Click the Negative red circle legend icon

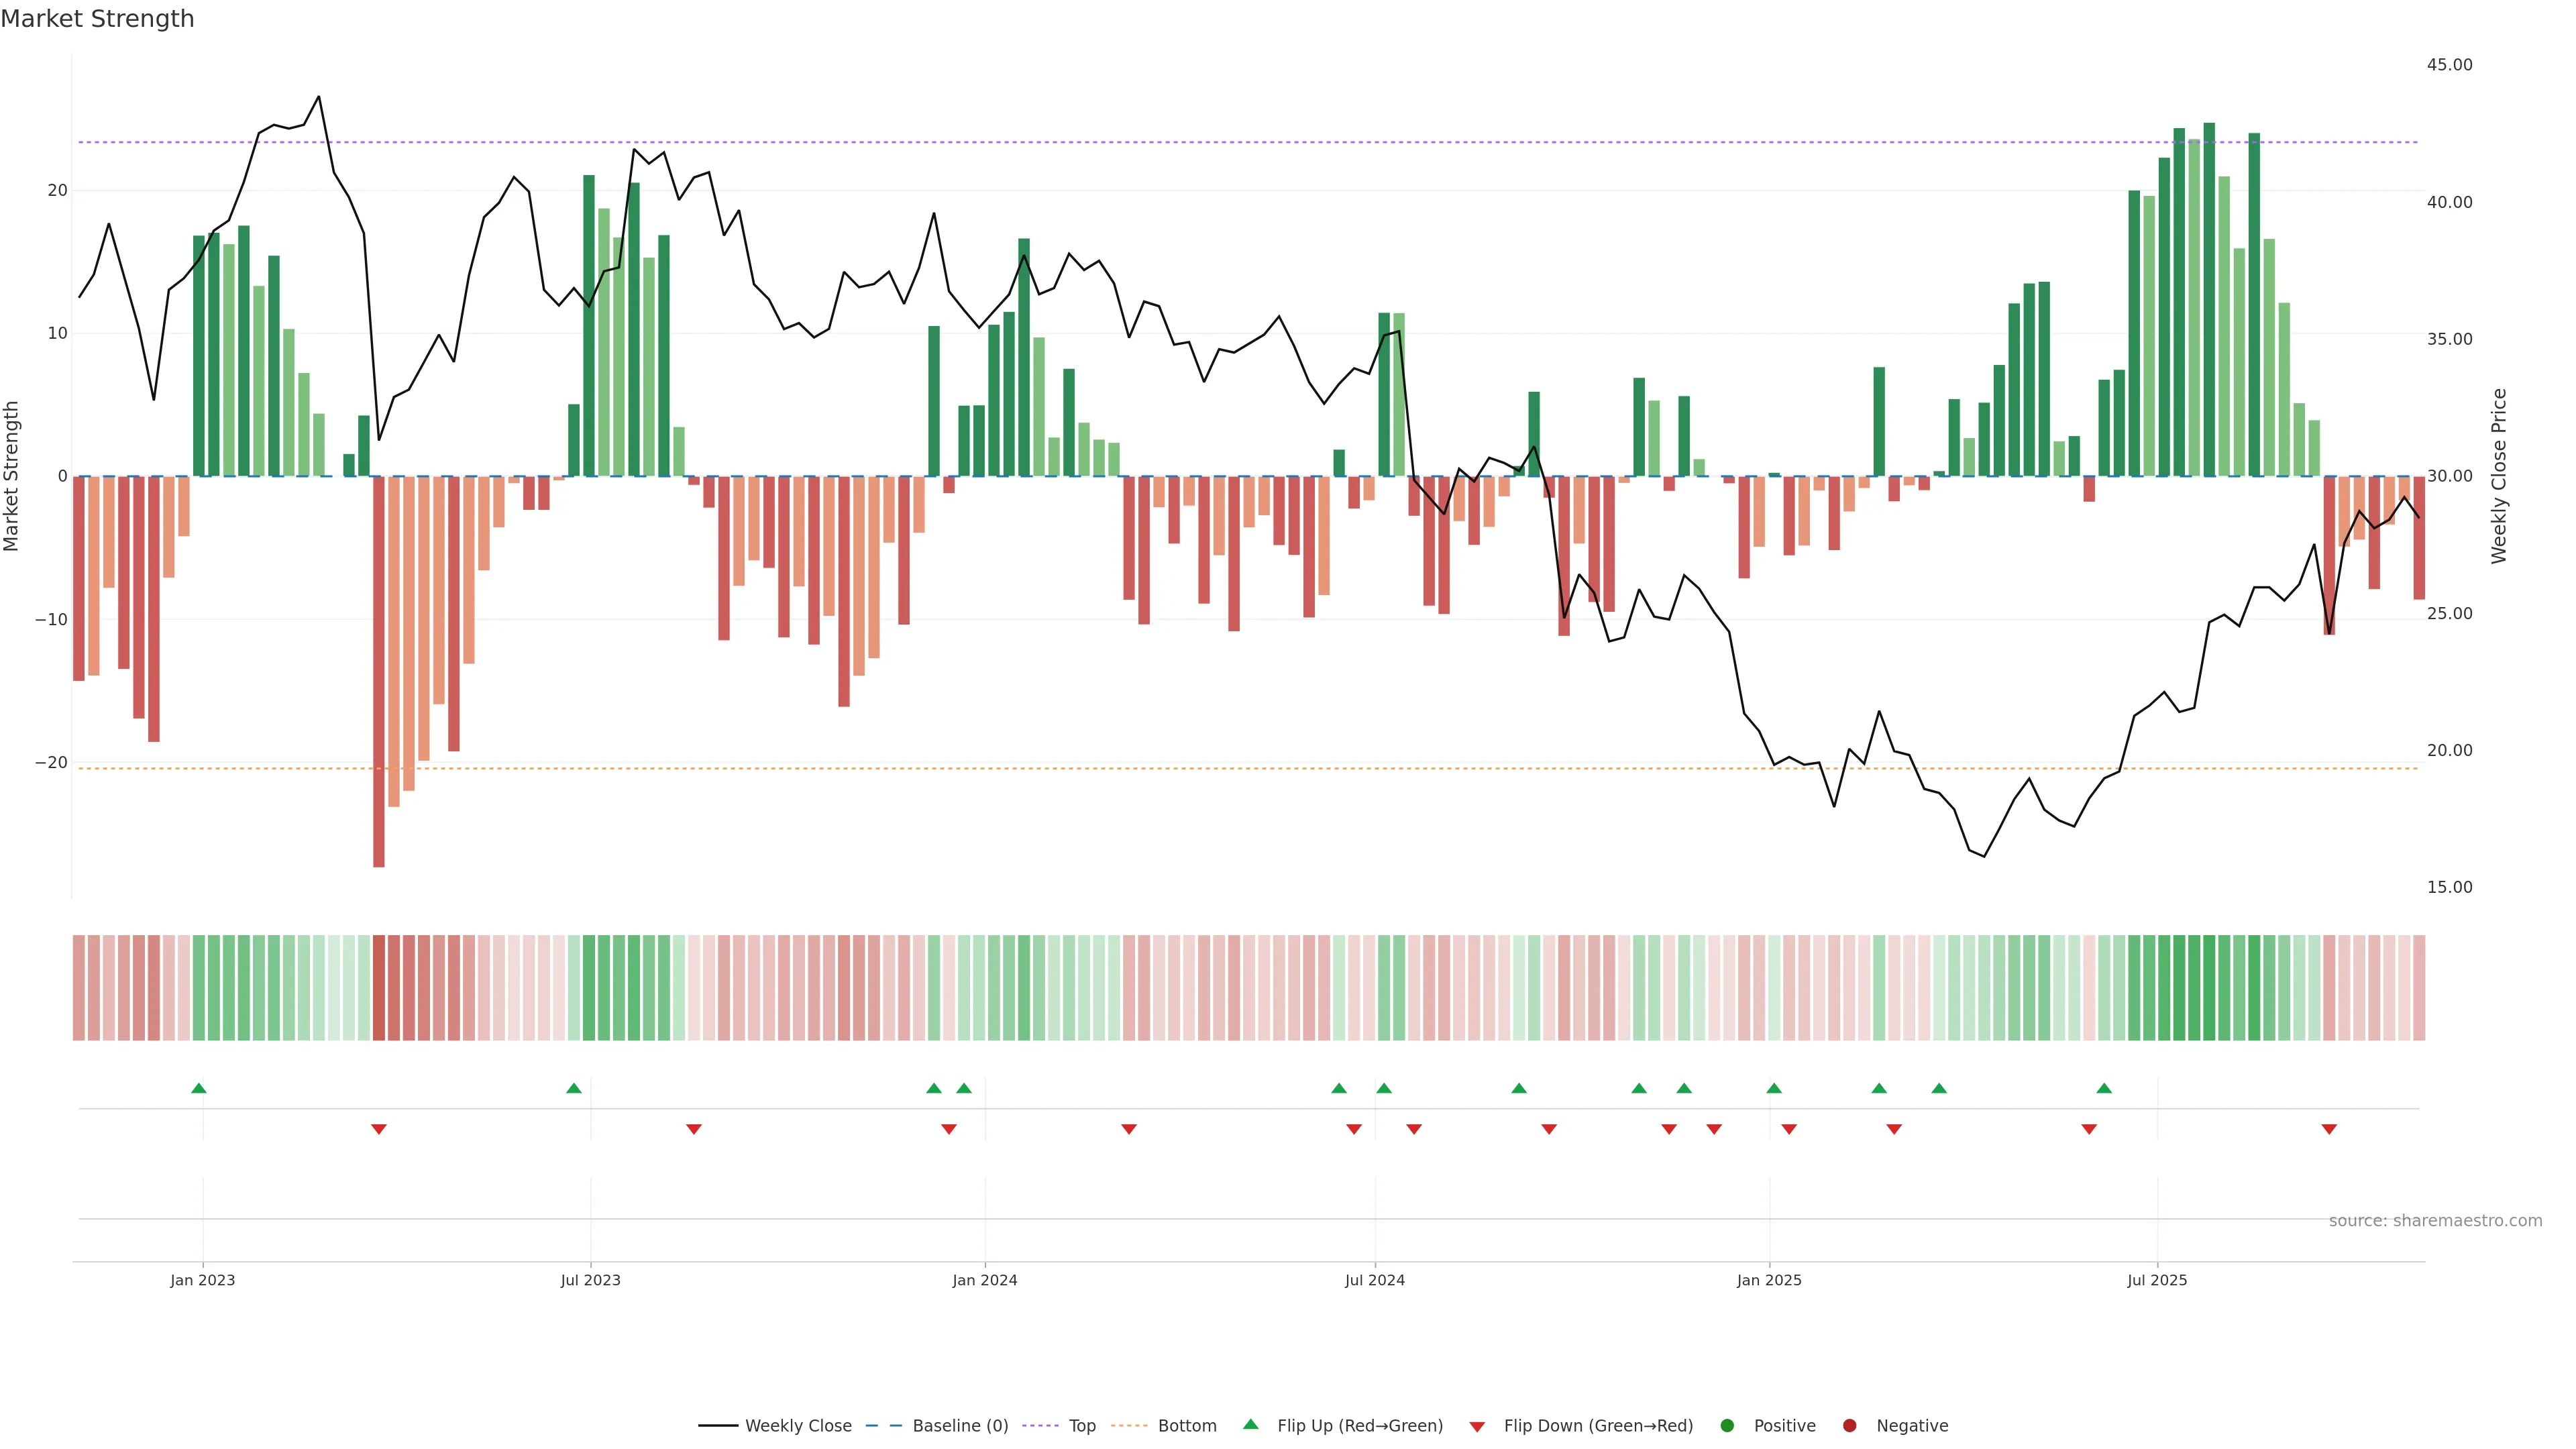[x=1849, y=1426]
